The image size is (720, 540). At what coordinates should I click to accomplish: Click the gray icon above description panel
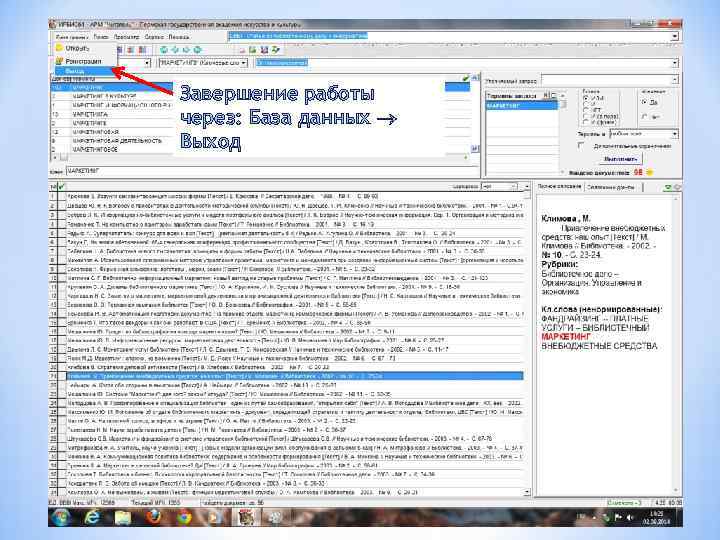[x=677, y=187]
